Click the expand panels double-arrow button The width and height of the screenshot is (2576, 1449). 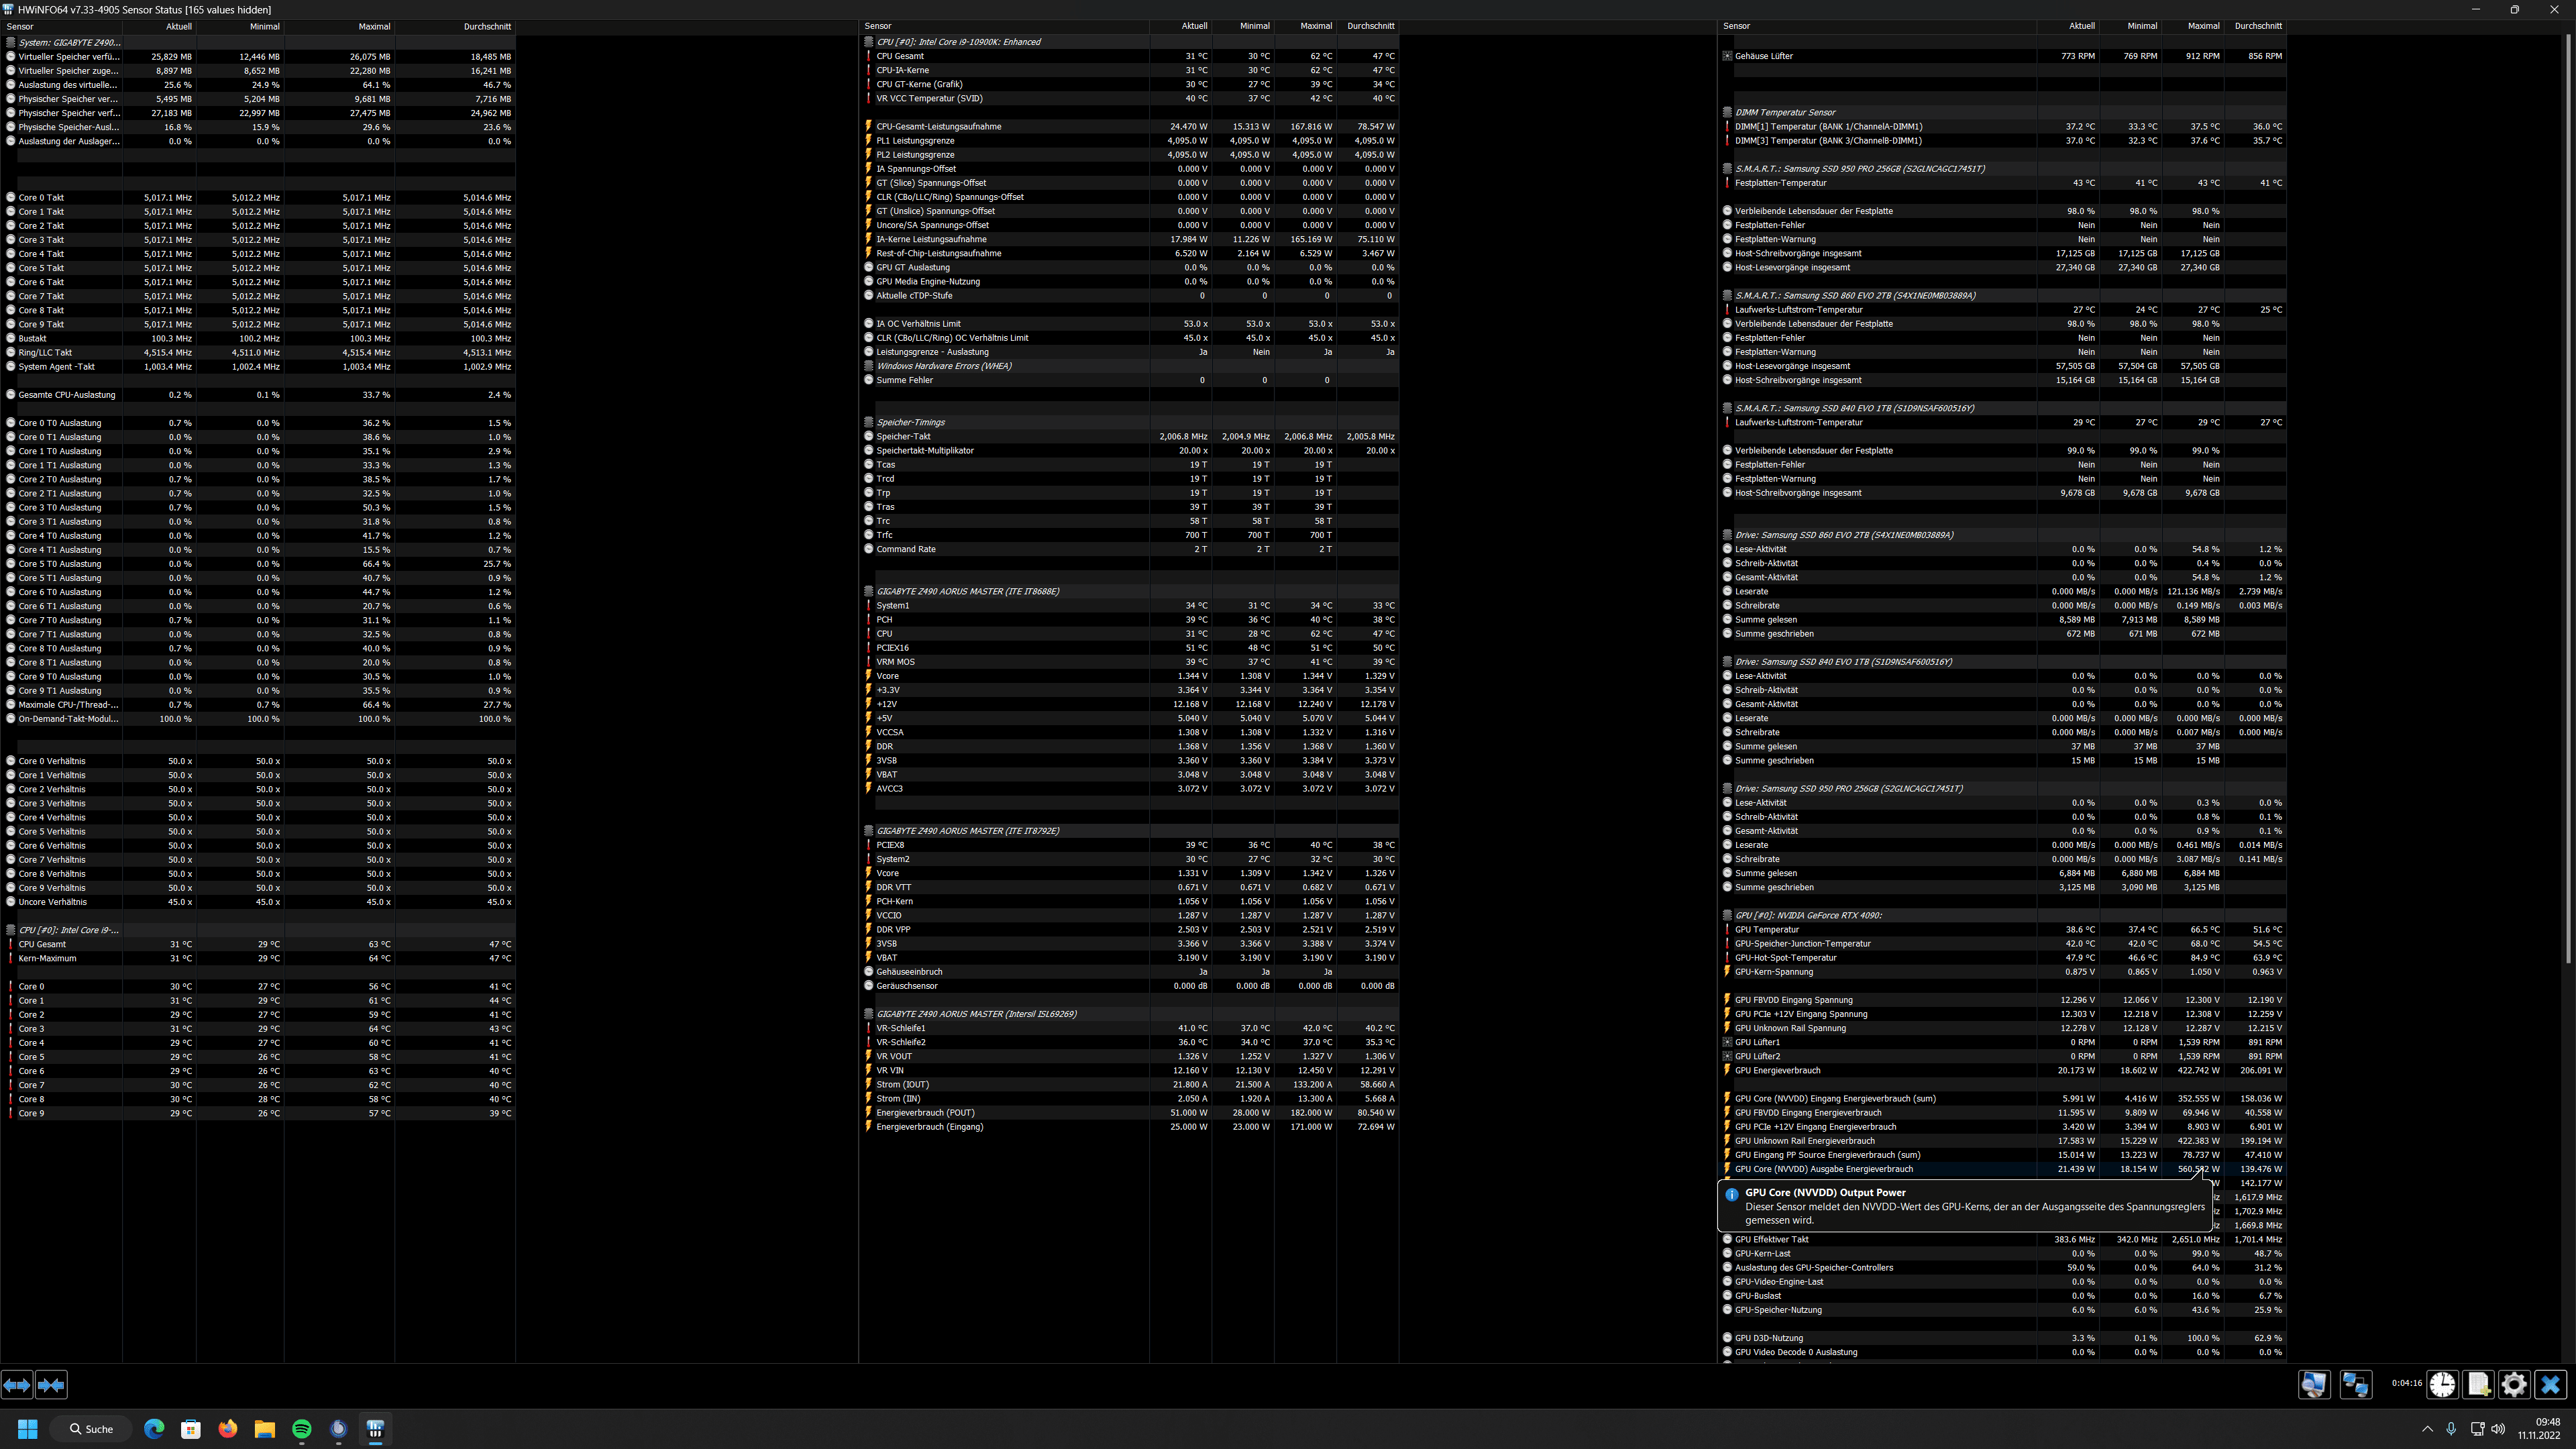click(17, 1385)
